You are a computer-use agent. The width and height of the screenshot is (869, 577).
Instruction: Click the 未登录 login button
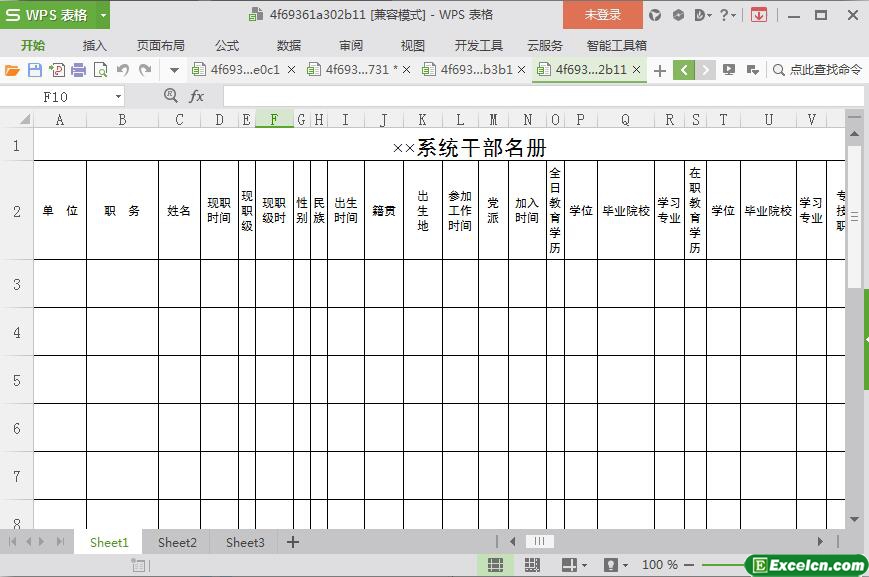pos(602,15)
